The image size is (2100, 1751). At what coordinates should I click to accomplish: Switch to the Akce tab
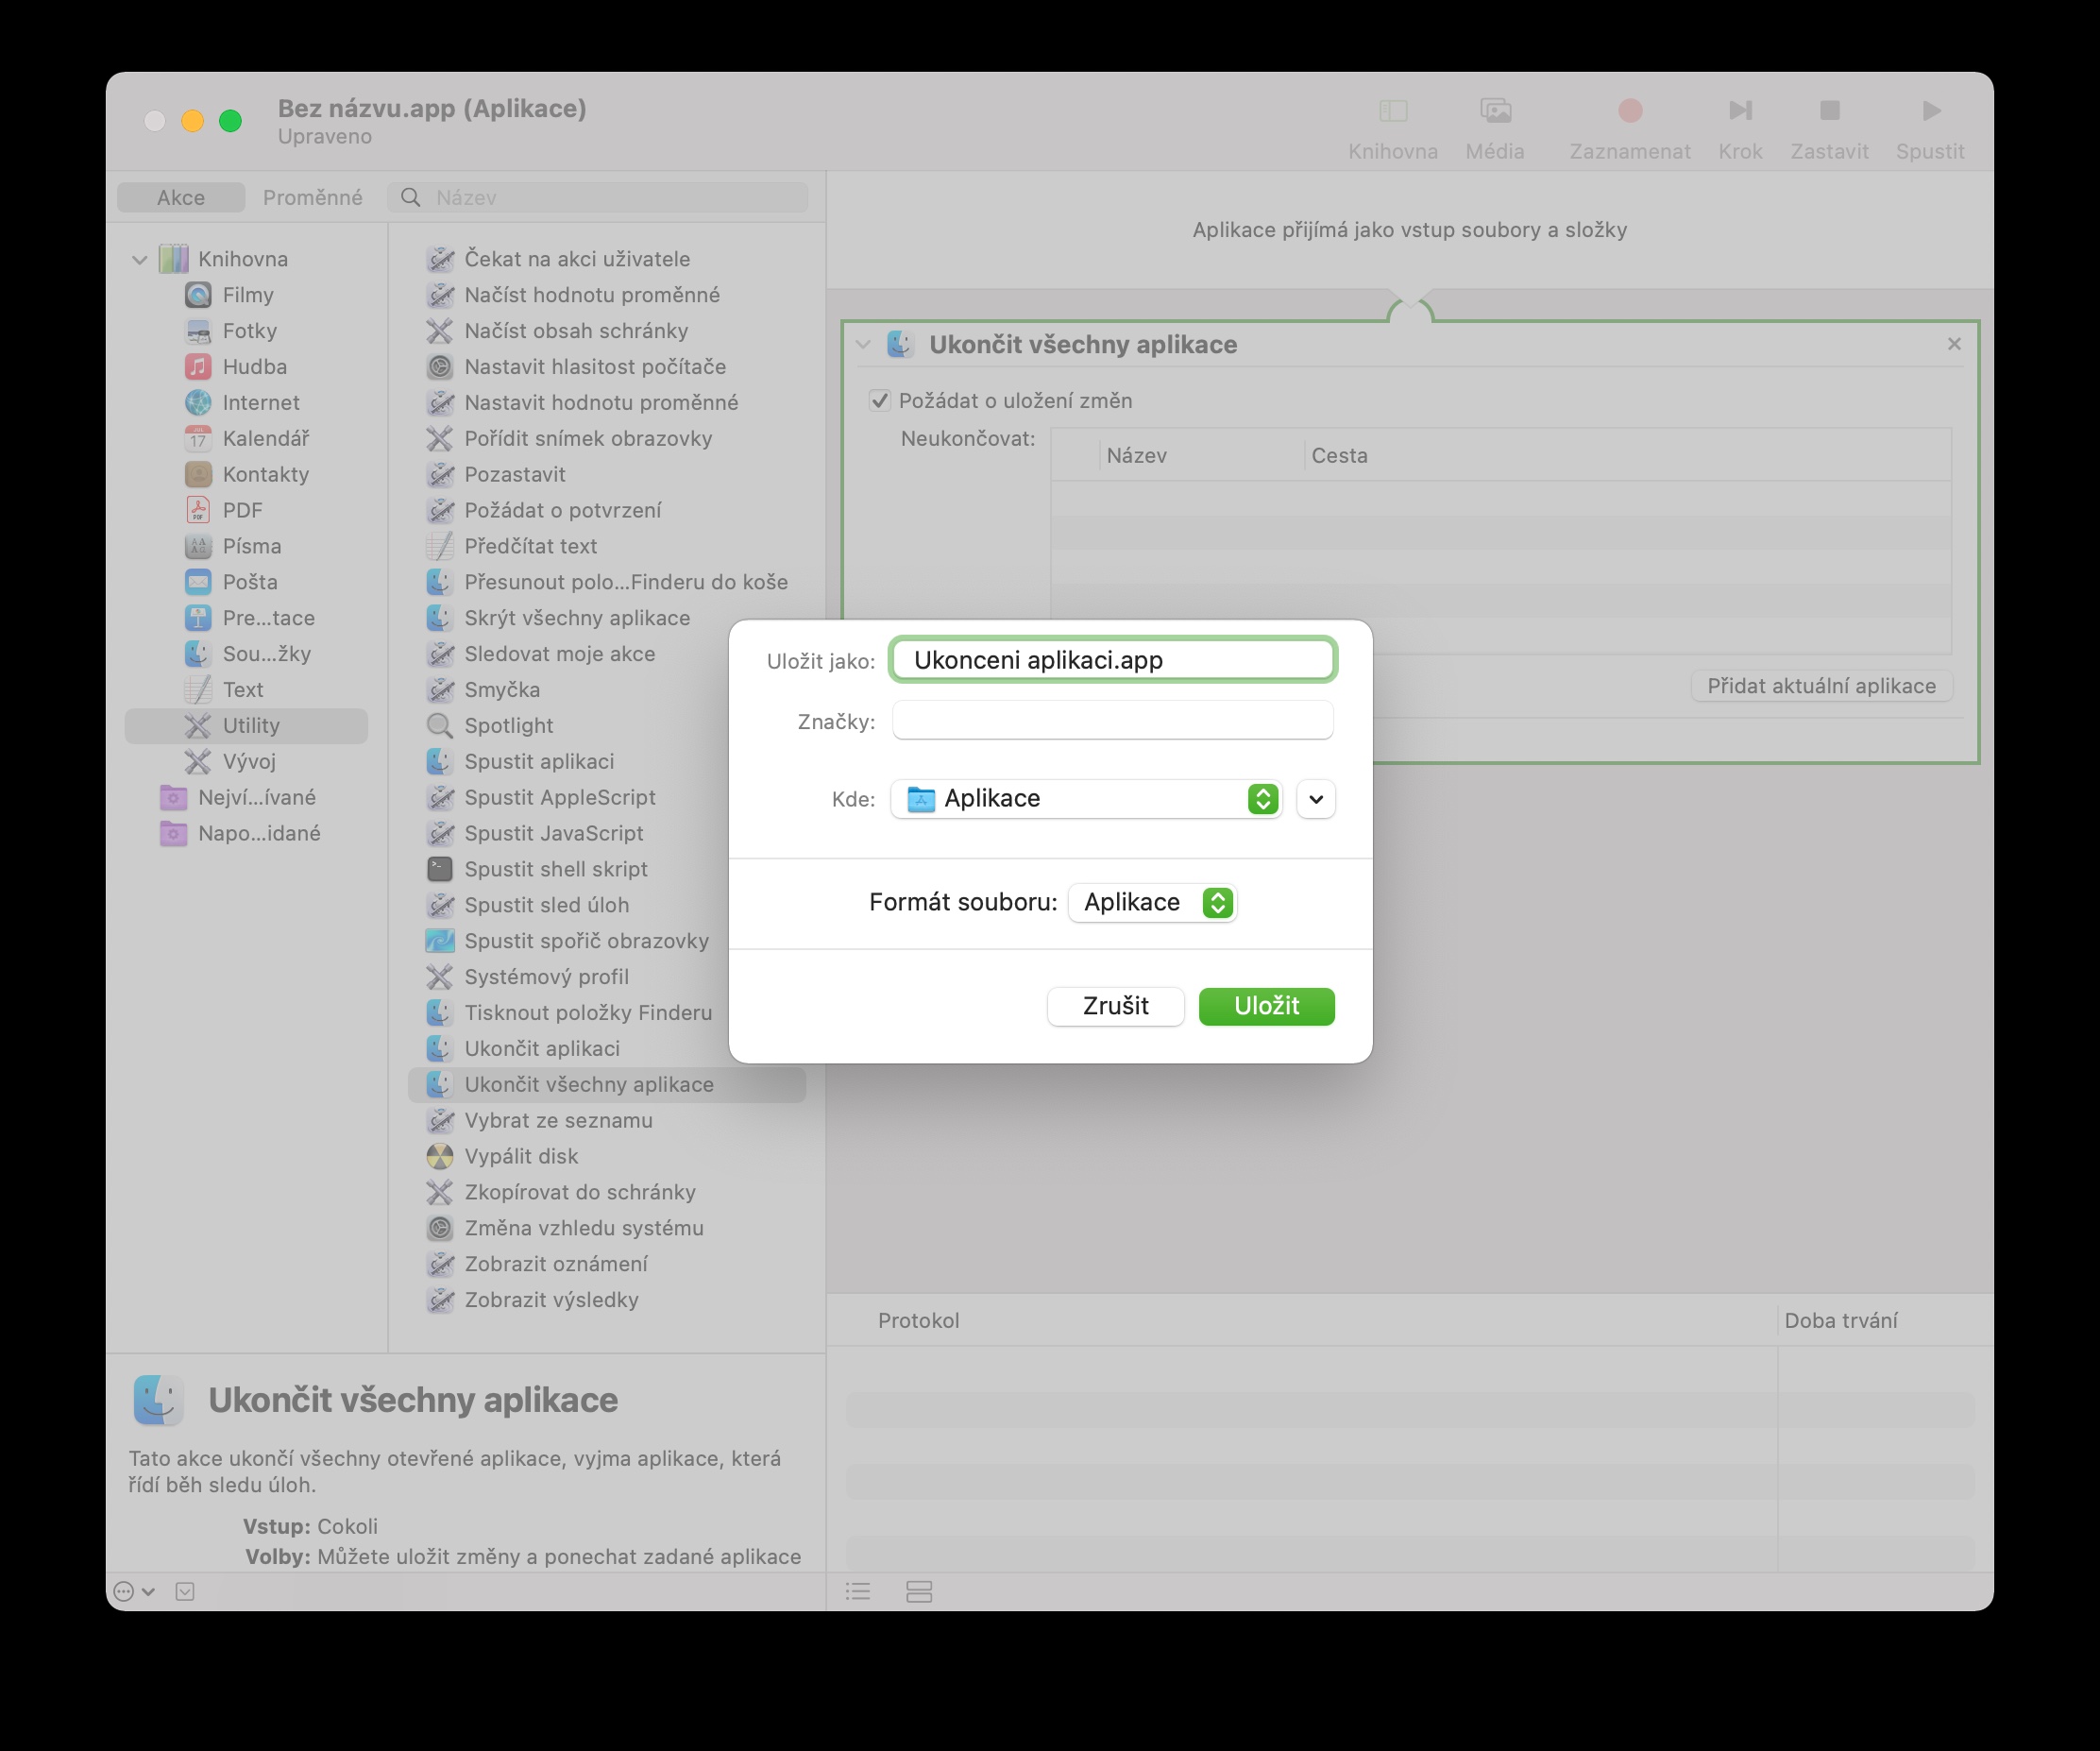point(181,198)
